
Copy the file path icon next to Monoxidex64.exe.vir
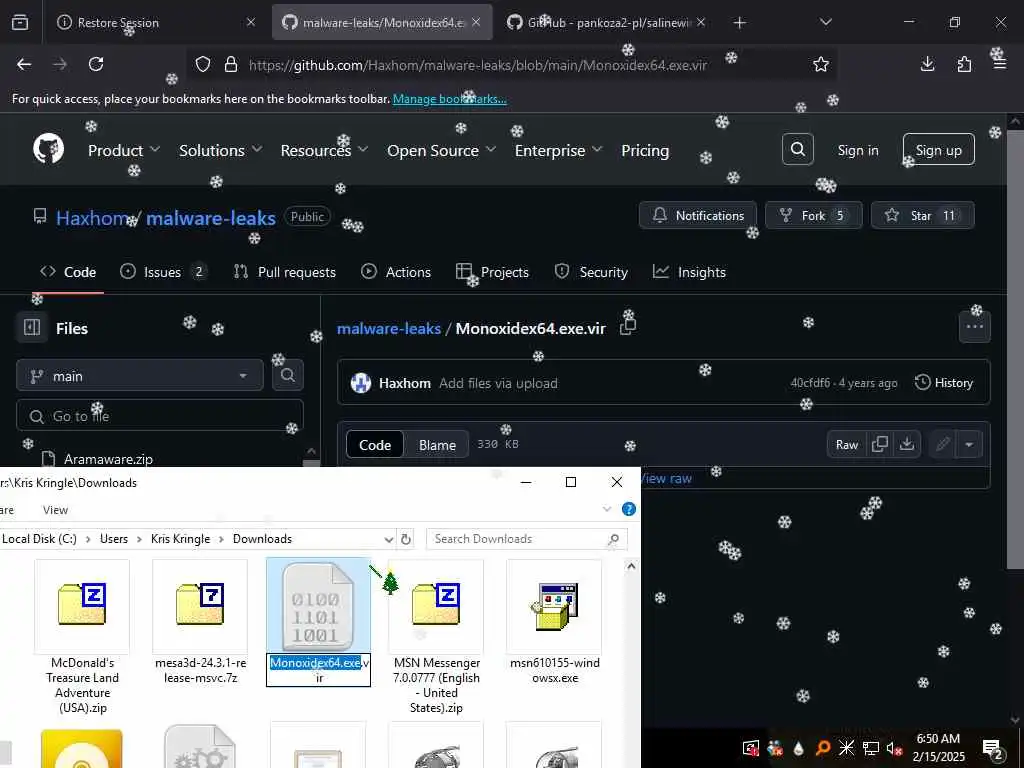(x=628, y=326)
